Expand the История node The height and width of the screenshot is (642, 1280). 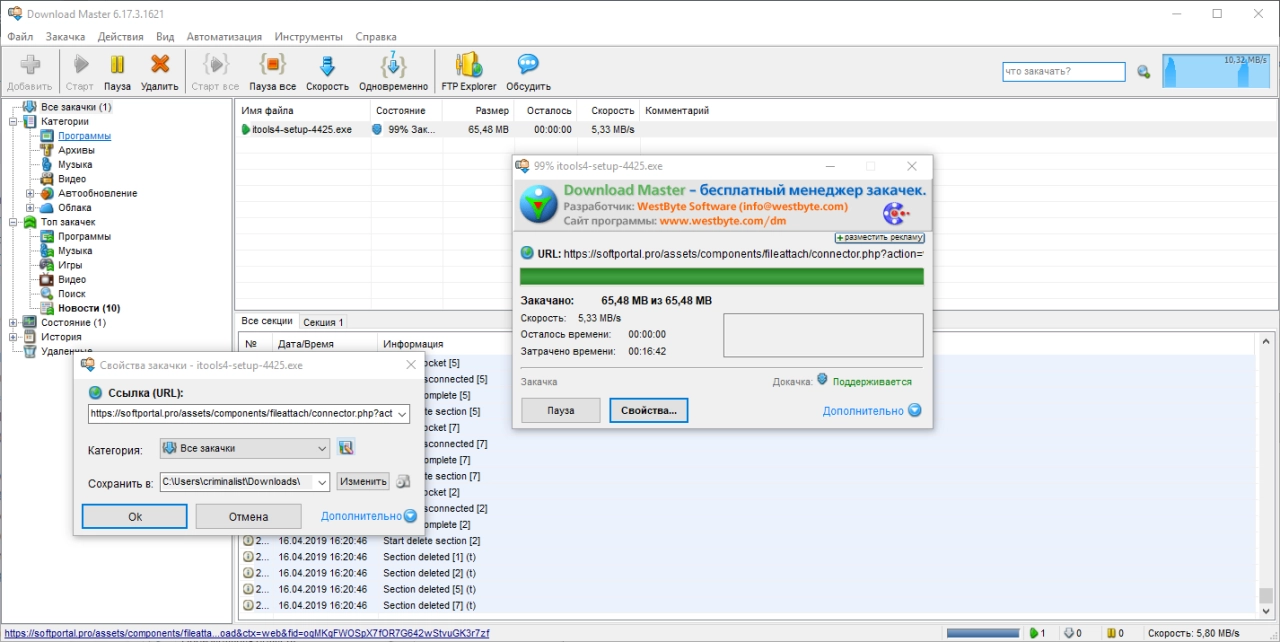pos(14,337)
